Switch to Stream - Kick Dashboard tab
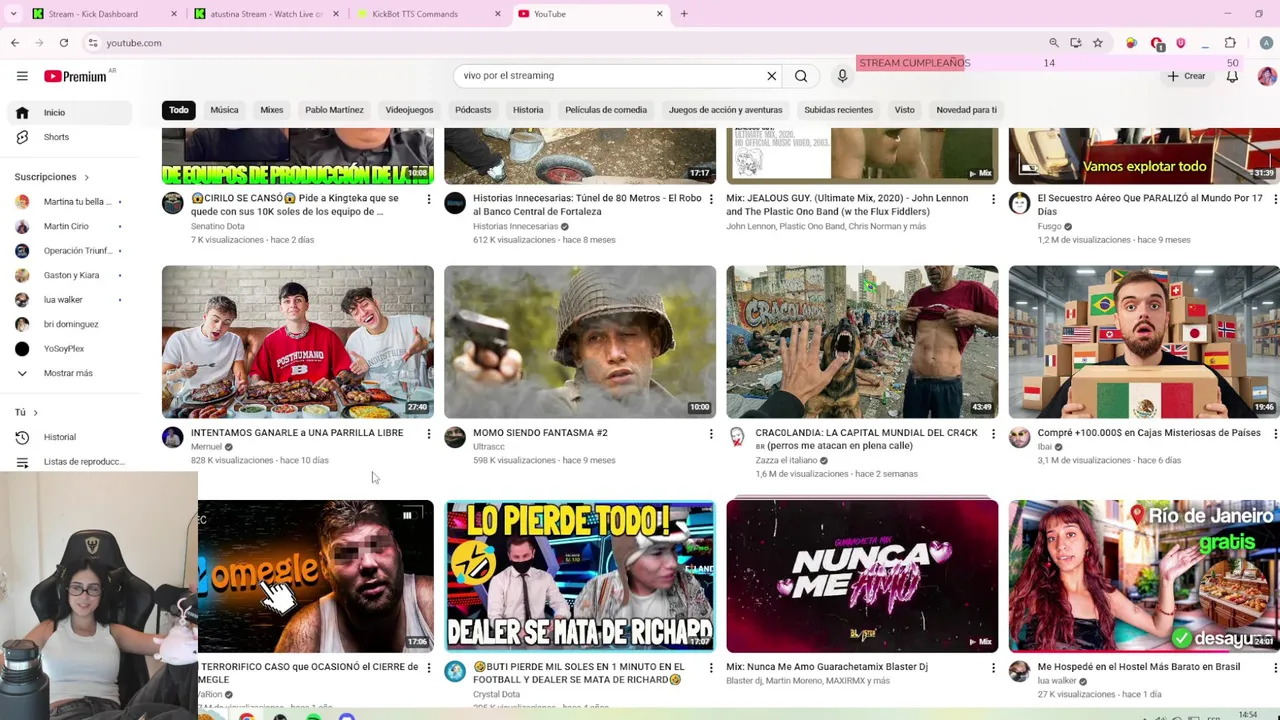The width and height of the screenshot is (1280, 720). tap(93, 14)
